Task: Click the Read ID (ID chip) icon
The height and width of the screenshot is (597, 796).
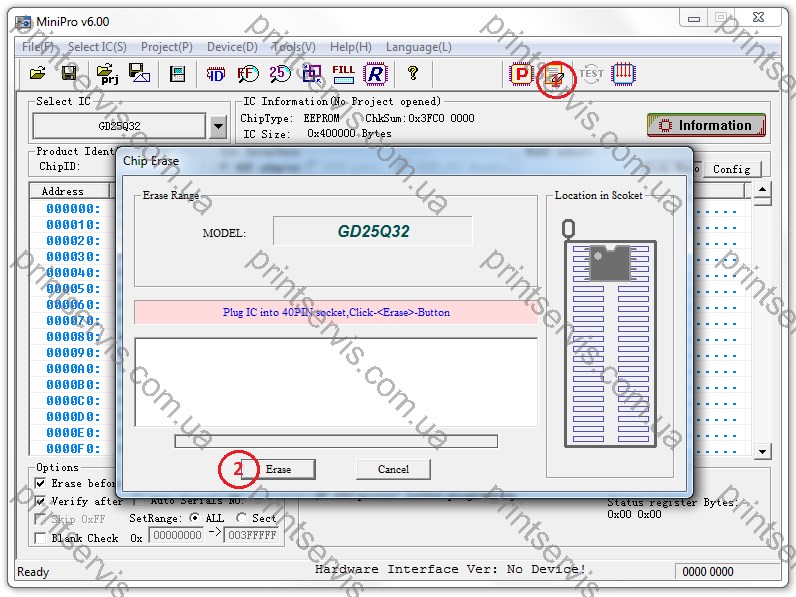Action: pos(216,74)
